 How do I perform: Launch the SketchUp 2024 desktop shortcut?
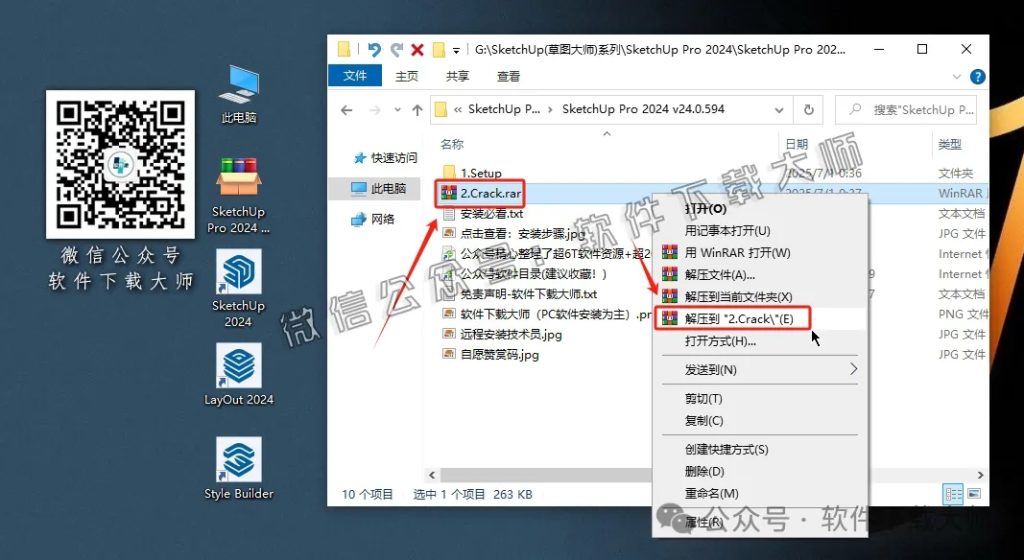coord(238,288)
